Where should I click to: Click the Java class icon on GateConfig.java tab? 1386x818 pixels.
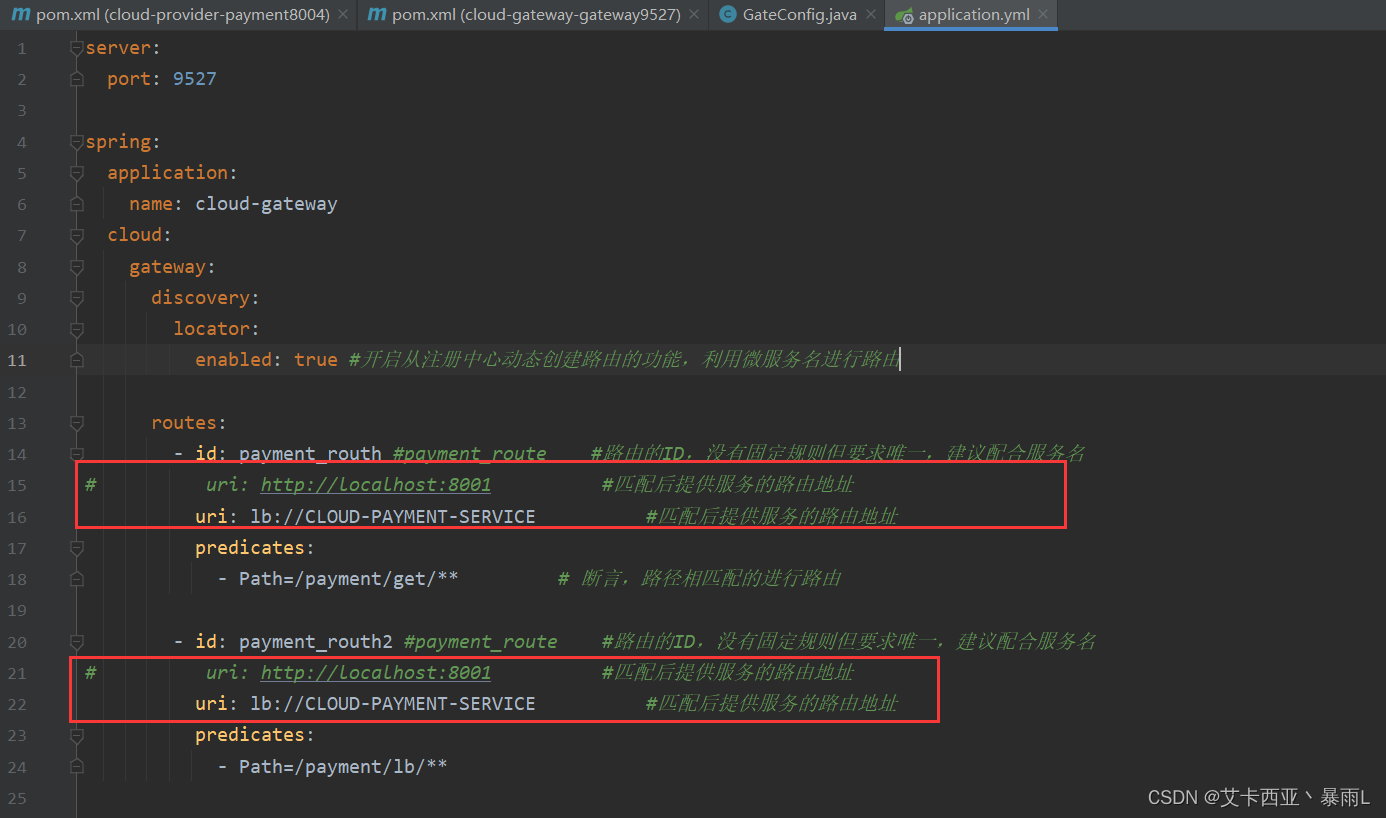[727, 15]
